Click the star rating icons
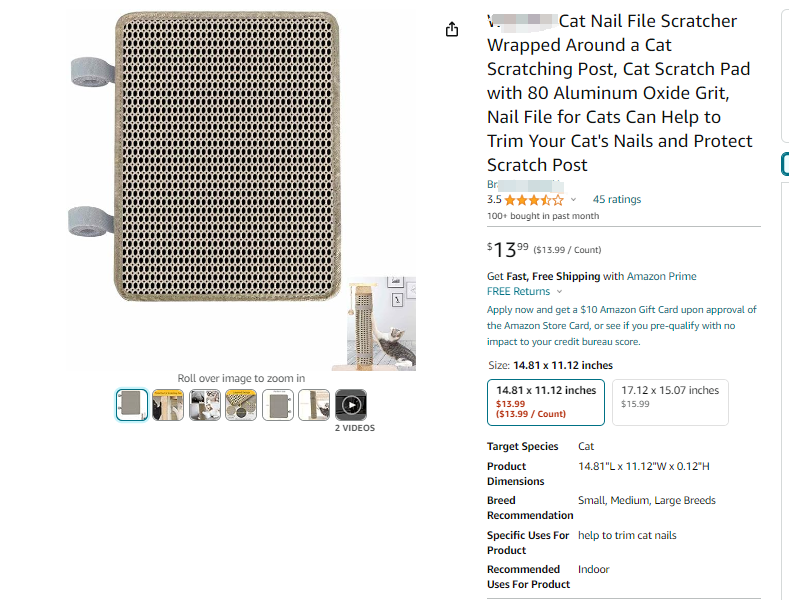 (x=534, y=200)
